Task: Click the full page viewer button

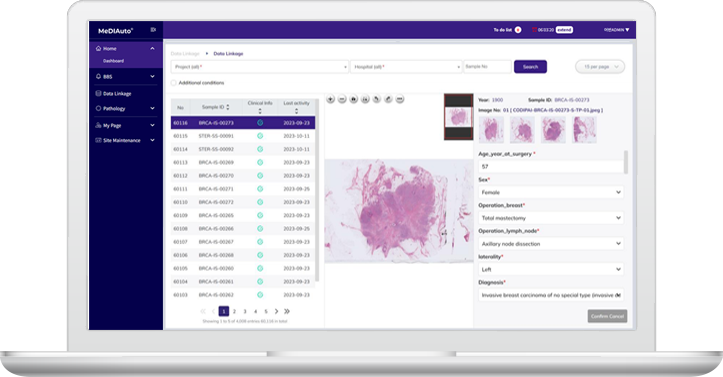Action: pyautogui.click(x=365, y=99)
